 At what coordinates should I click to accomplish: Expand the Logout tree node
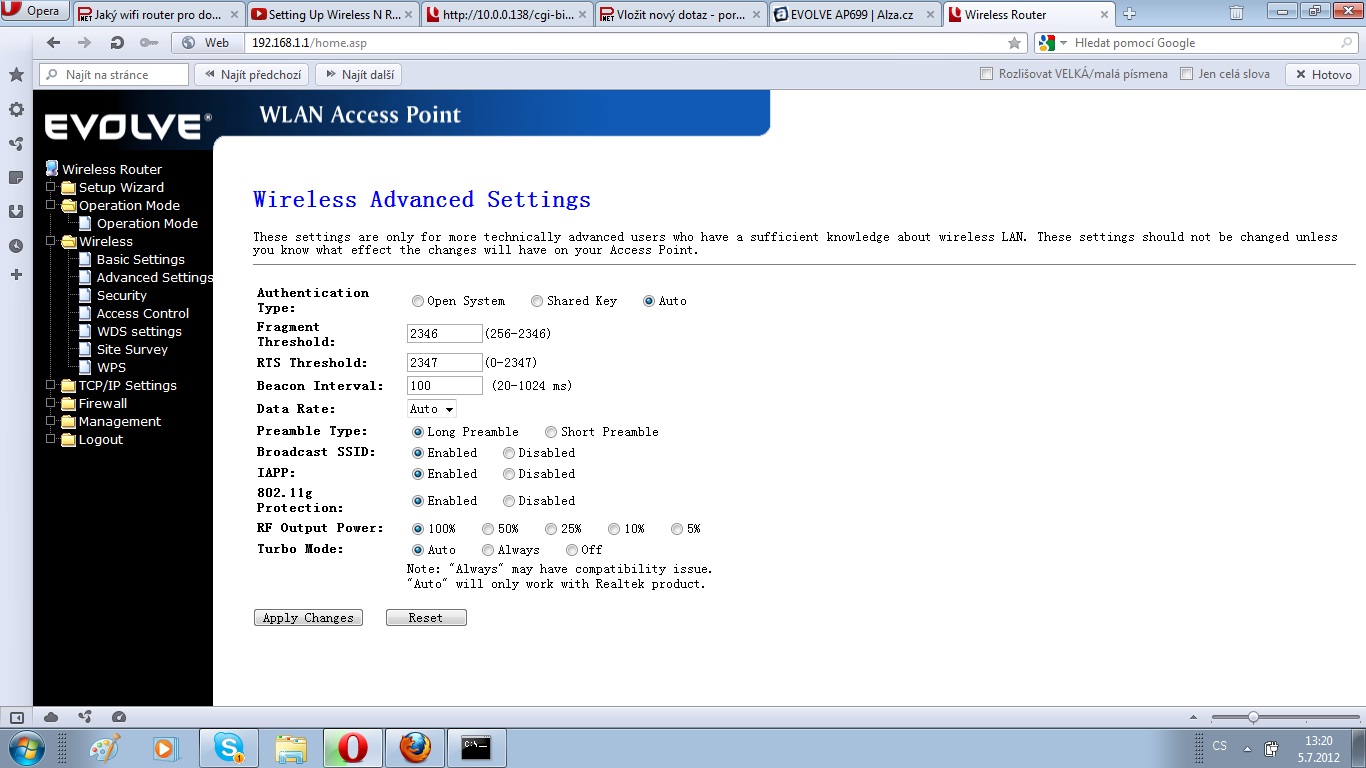[51, 439]
